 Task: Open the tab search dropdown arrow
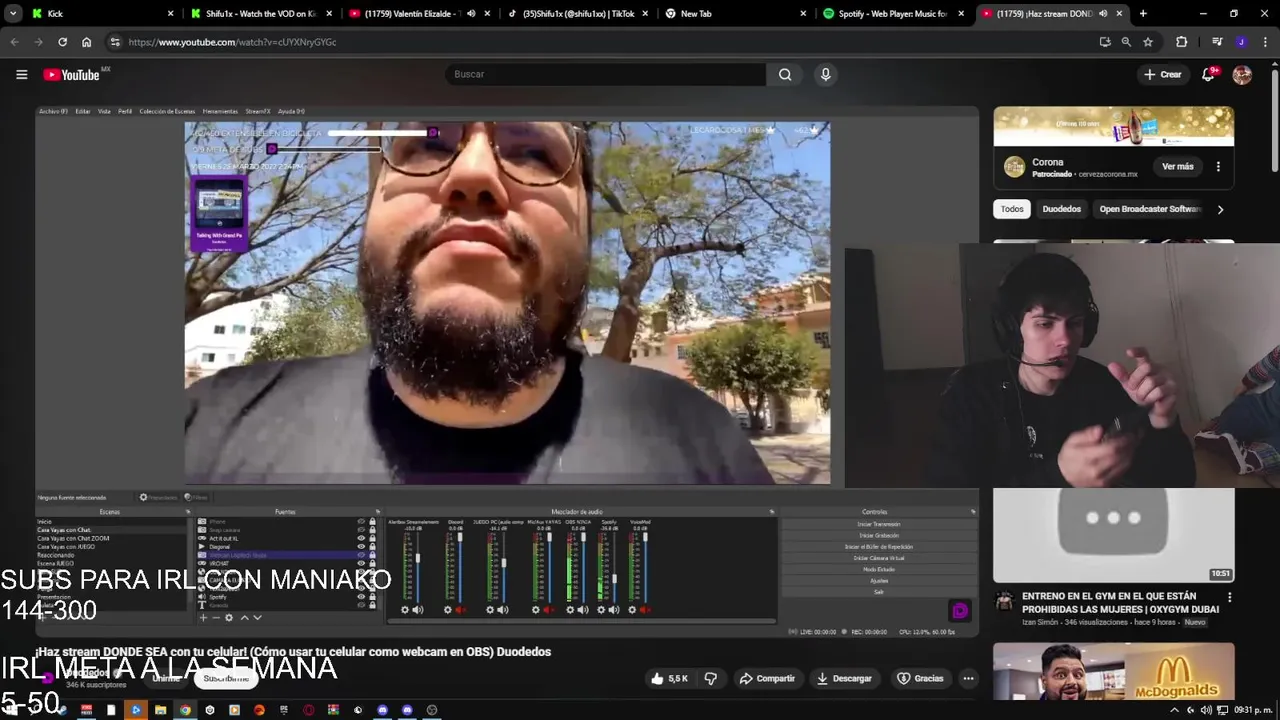tap(13, 14)
